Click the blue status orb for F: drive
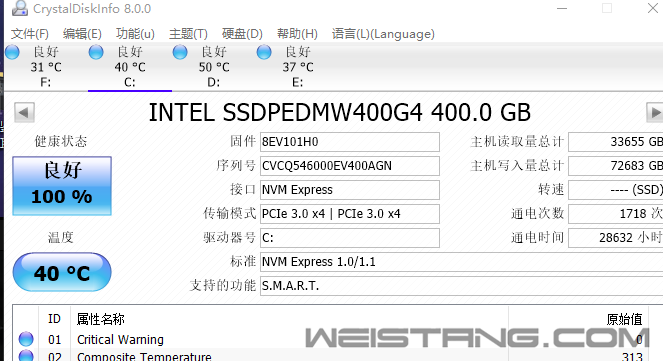The width and height of the screenshot is (663, 361). (x=12, y=52)
